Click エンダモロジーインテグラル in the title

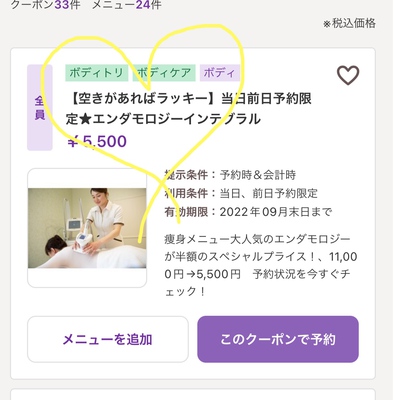[x=177, y=119]
